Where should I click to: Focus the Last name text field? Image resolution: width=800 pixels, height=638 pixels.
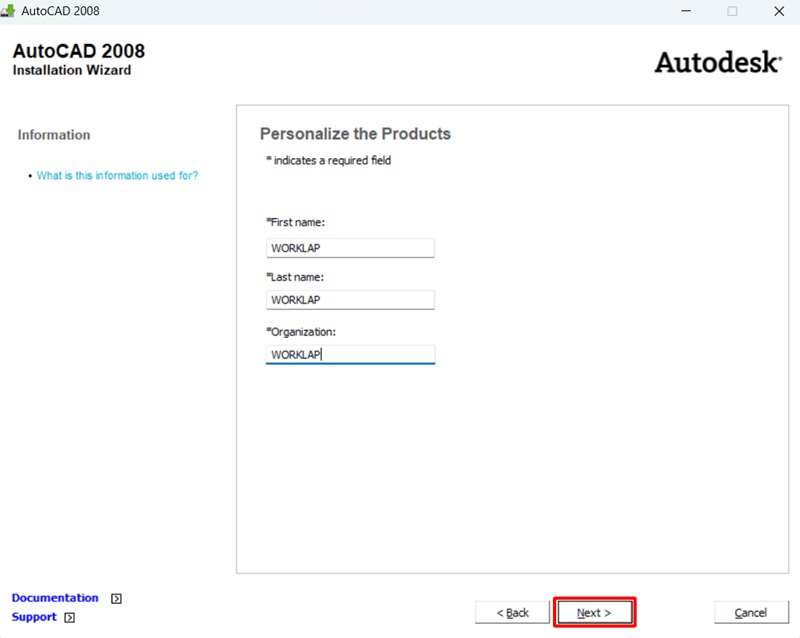pos(350,300)
